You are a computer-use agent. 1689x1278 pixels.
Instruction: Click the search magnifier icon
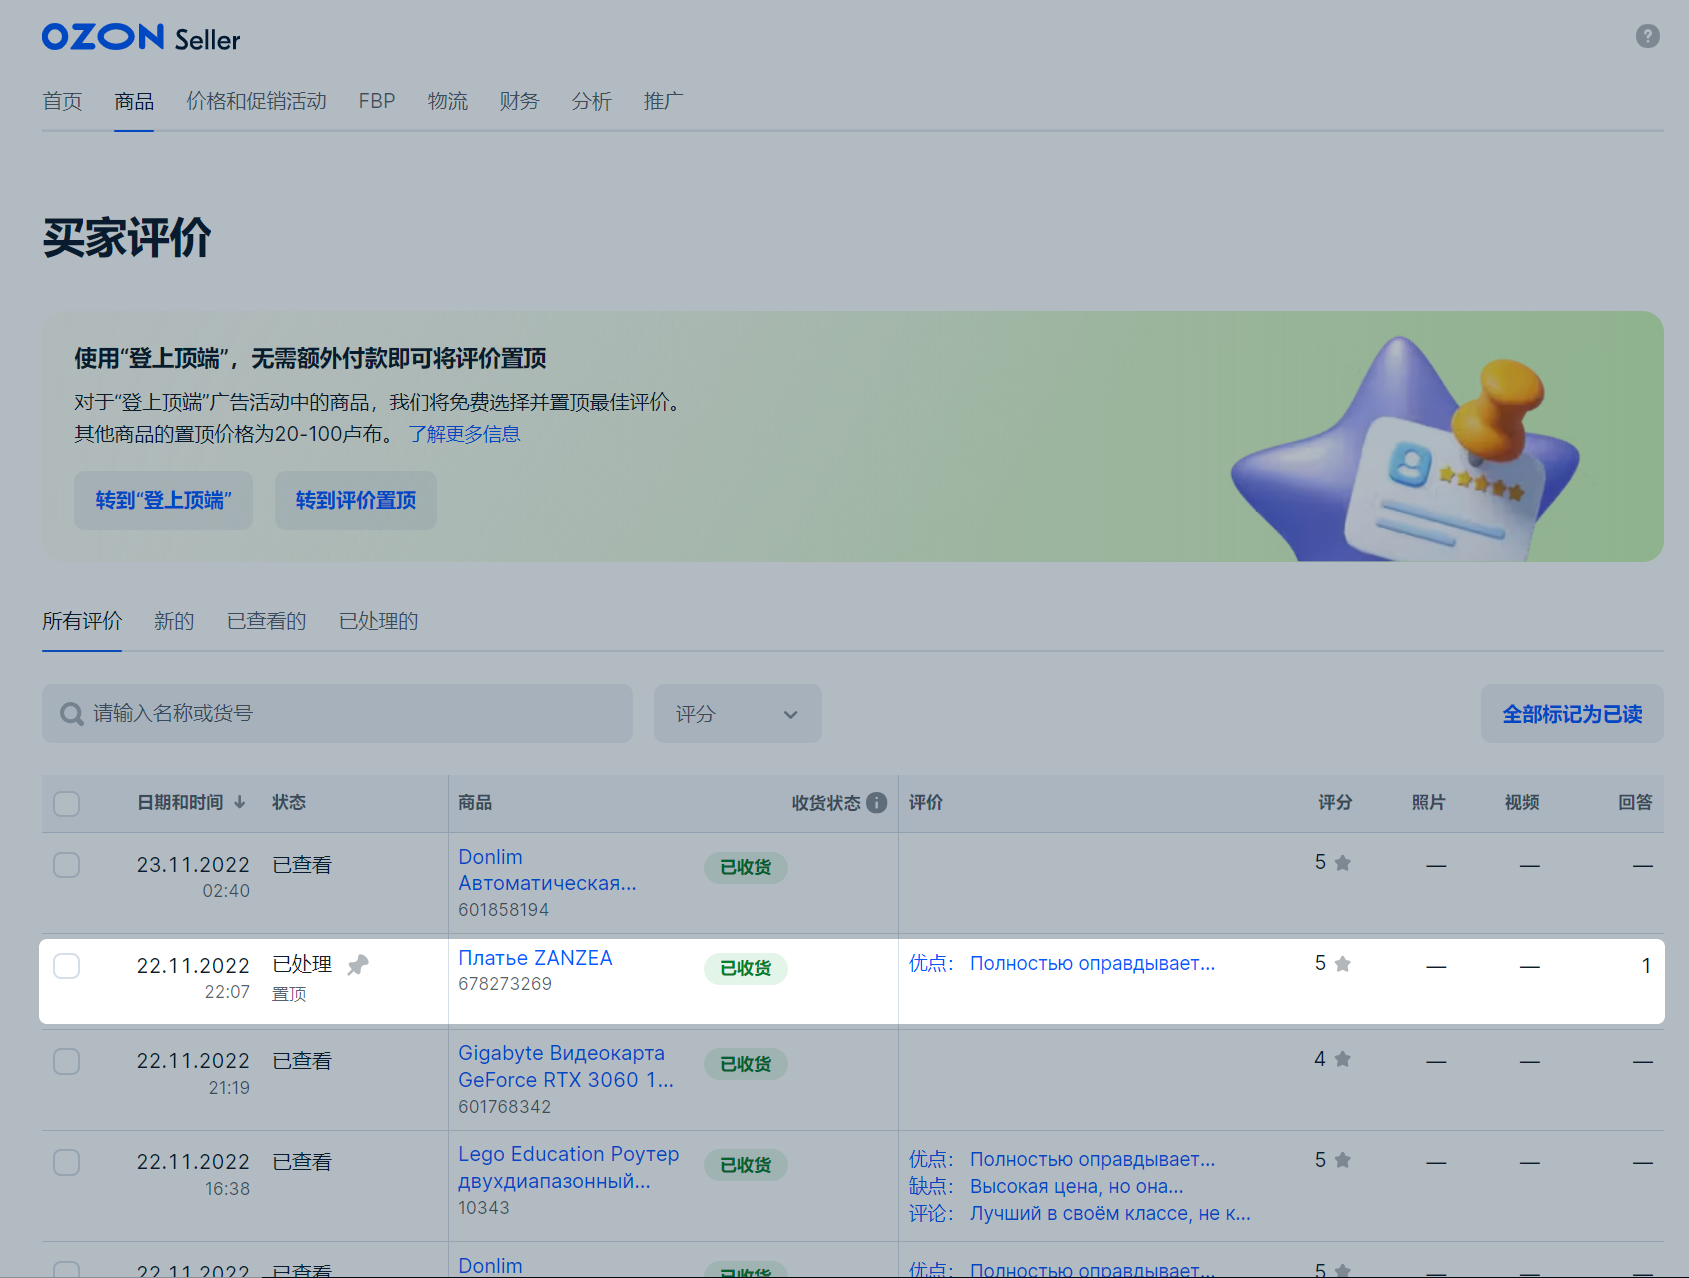click(72, 714)
